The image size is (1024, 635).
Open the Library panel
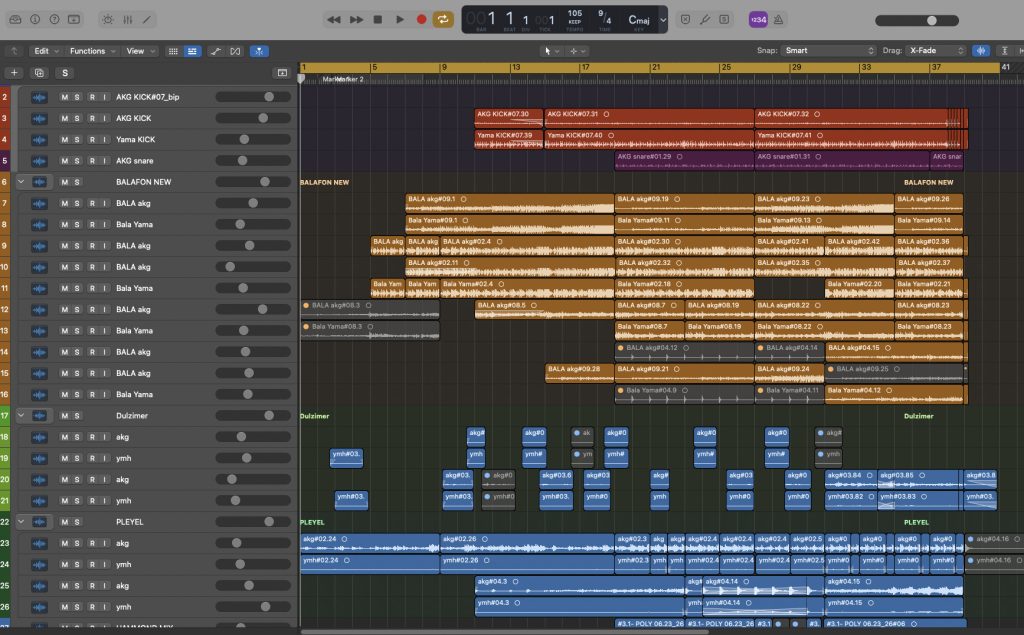[x=14, y=19]
